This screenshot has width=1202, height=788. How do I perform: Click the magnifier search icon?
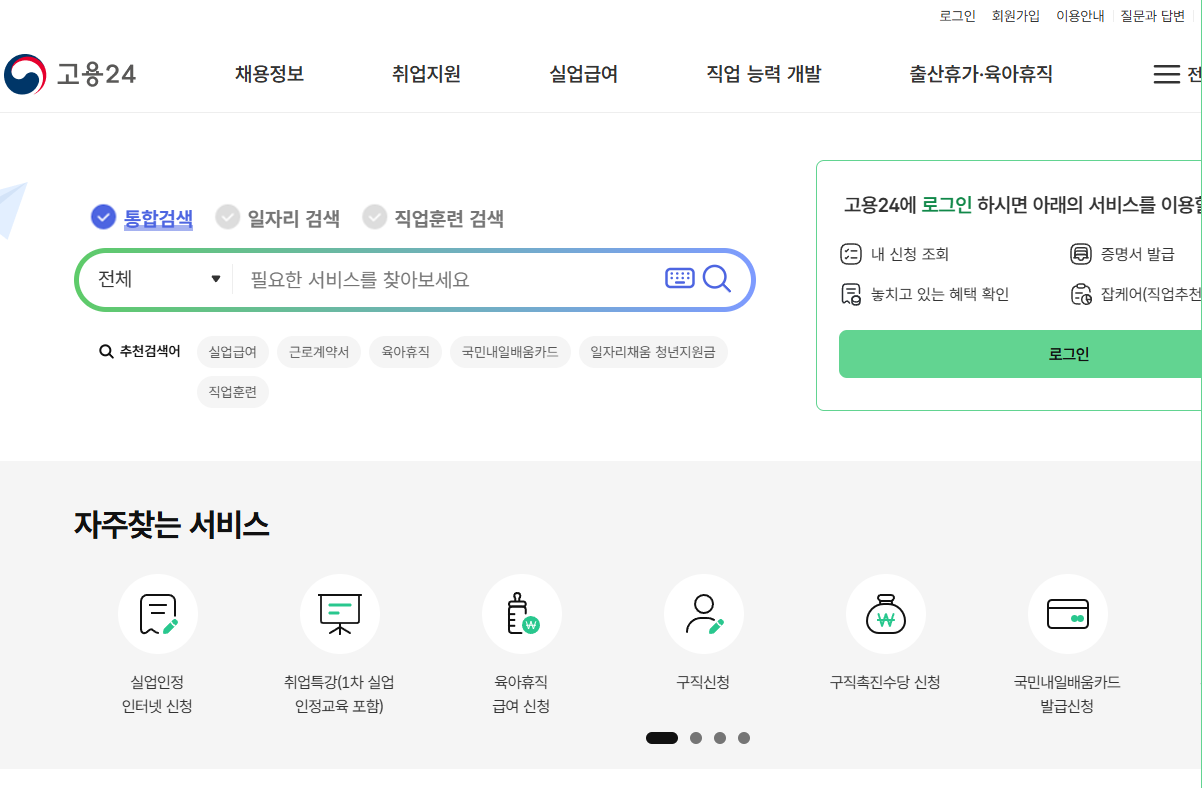717,278
